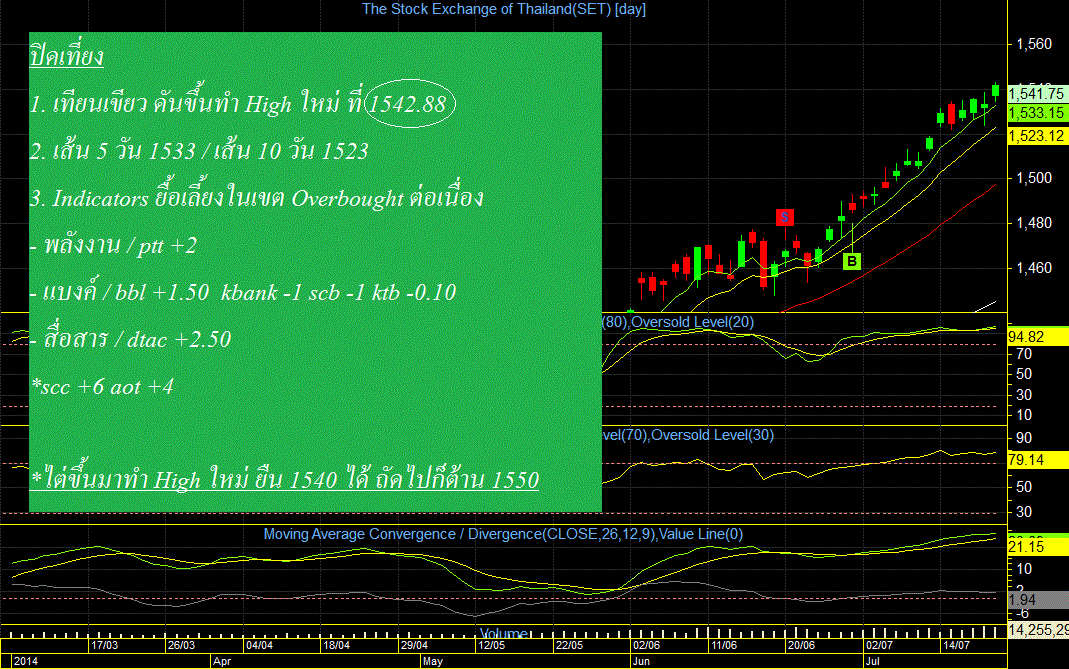
Task: Click the 94.82 stochastic value label
Action: (x=1038, y=337)
